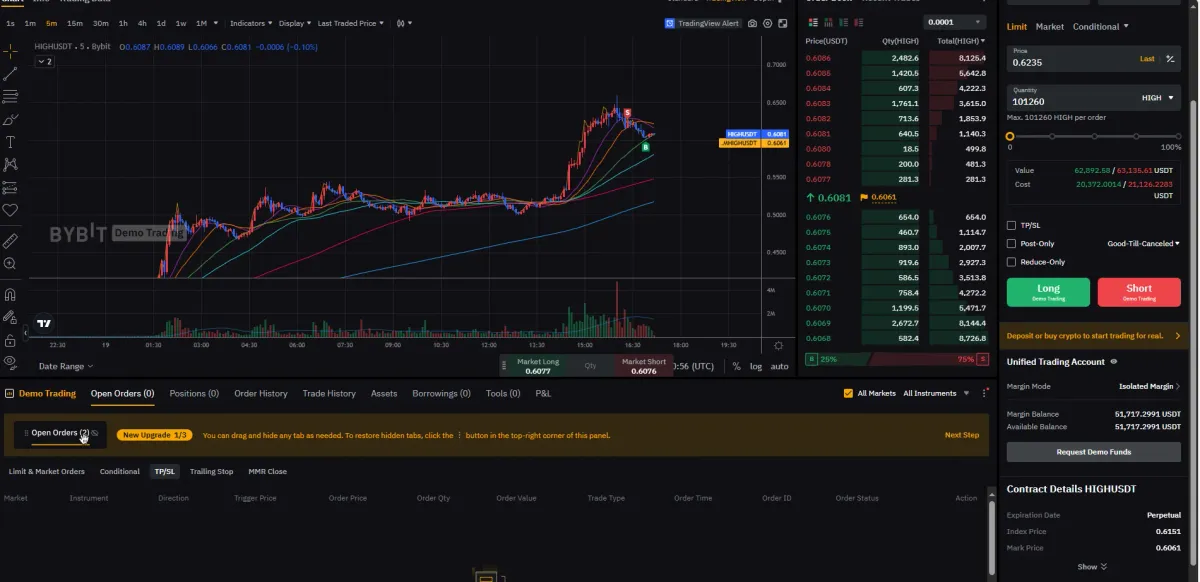Expand the indicator legend showing 2
The height and width of the screenshot is (582, 1200).
tap(44, 61)
